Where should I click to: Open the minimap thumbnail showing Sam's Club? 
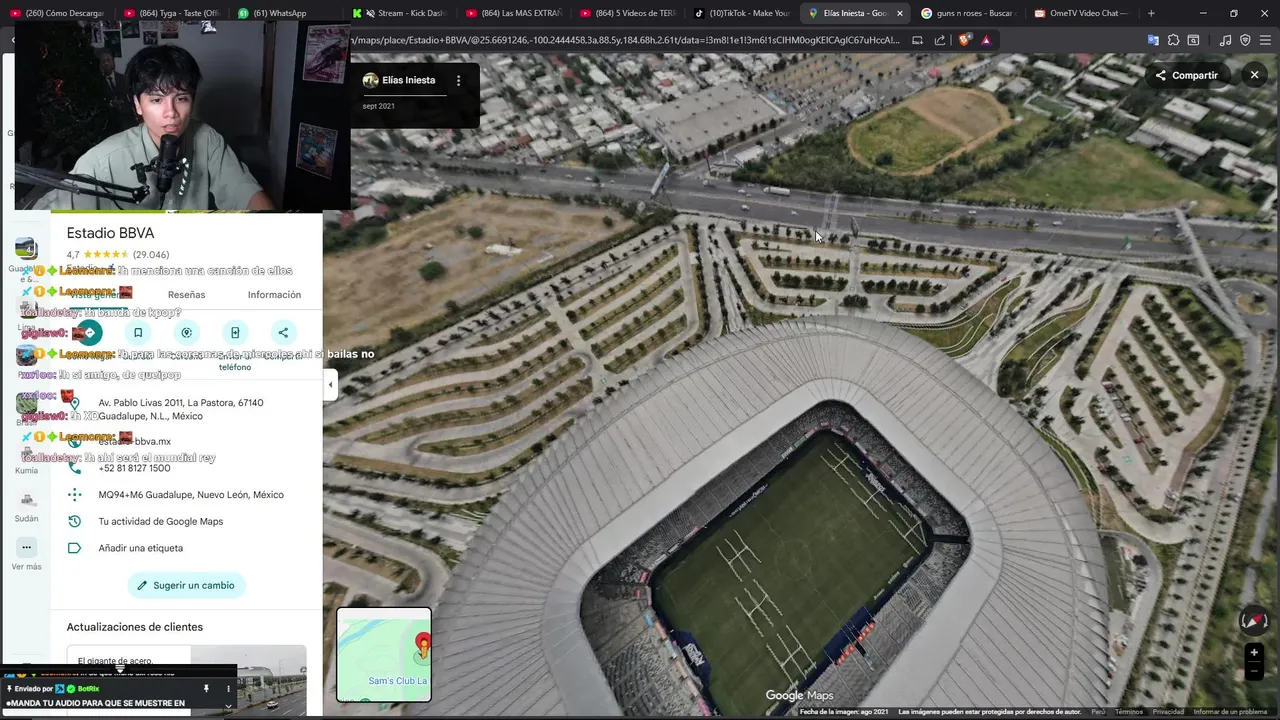[384, 655]
